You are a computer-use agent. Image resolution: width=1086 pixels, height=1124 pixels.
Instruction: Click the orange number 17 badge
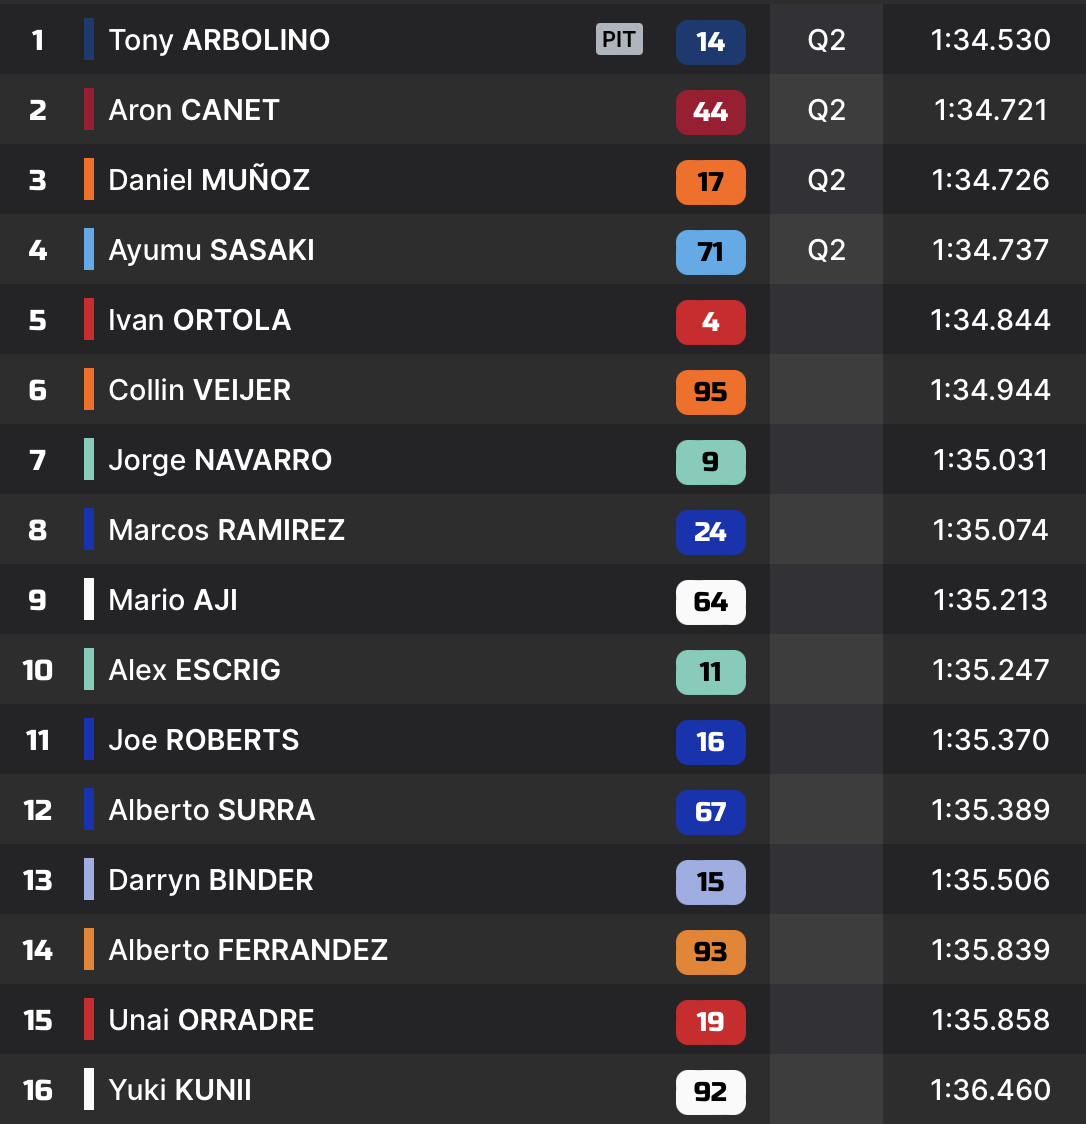[710, 182]
